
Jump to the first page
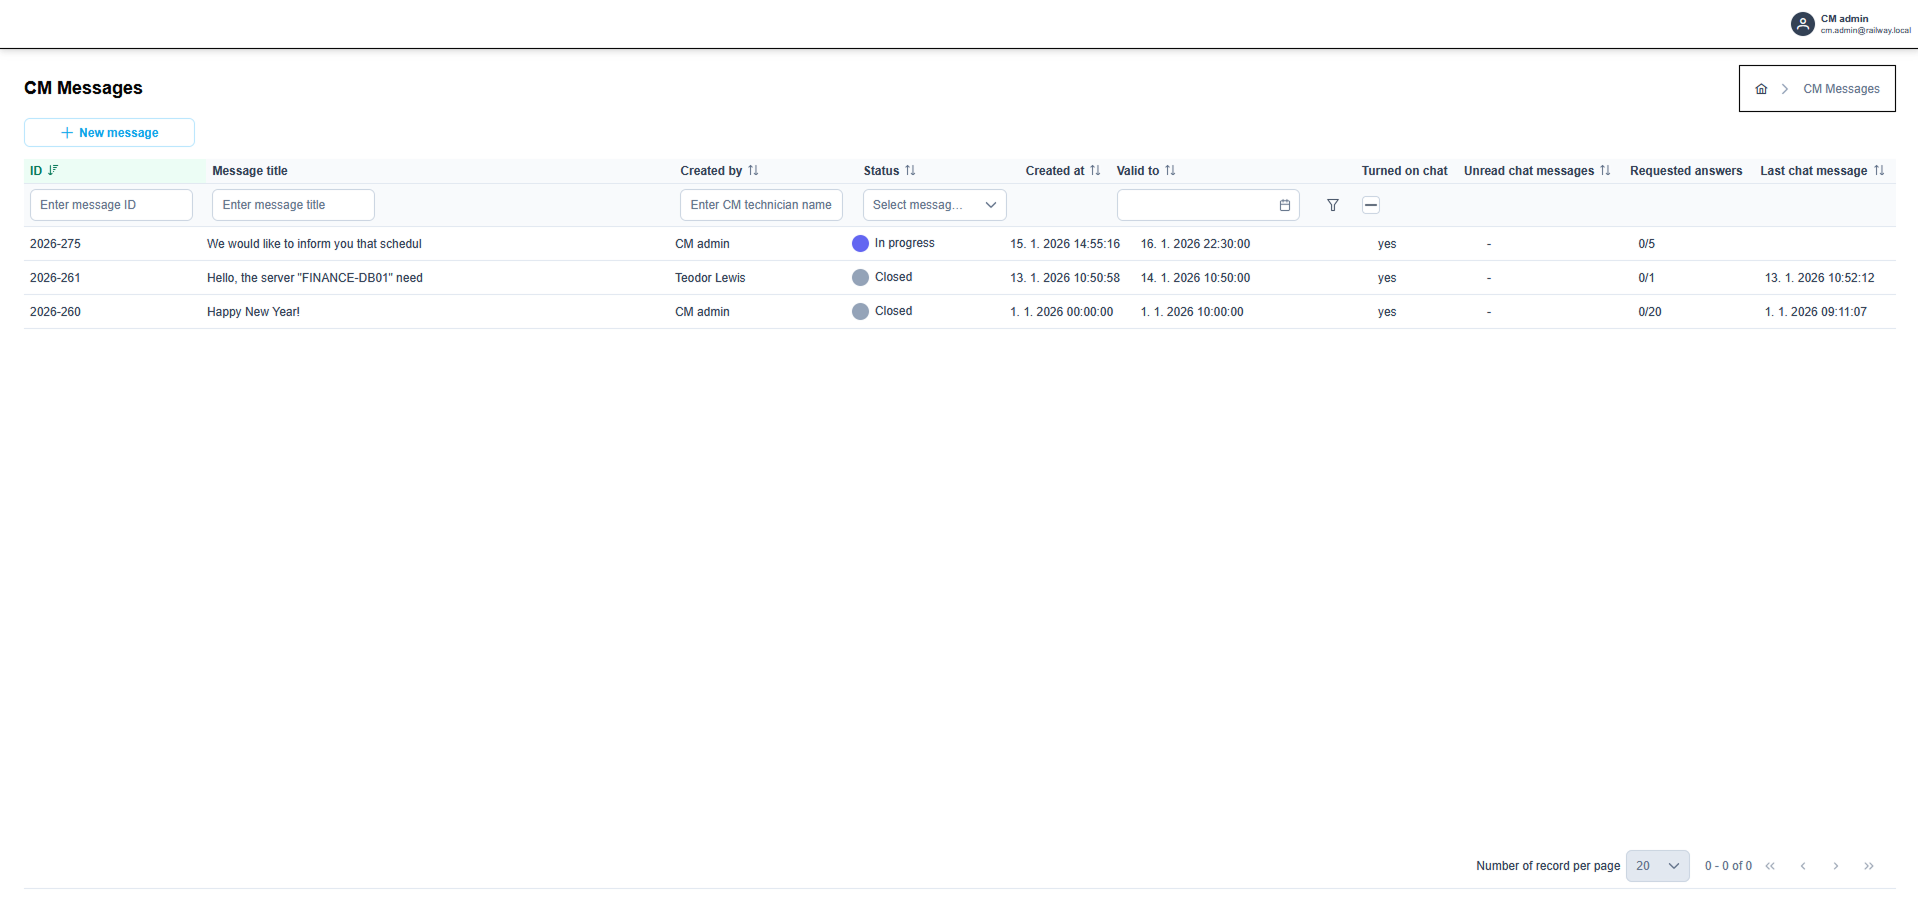coord(1770,866)
